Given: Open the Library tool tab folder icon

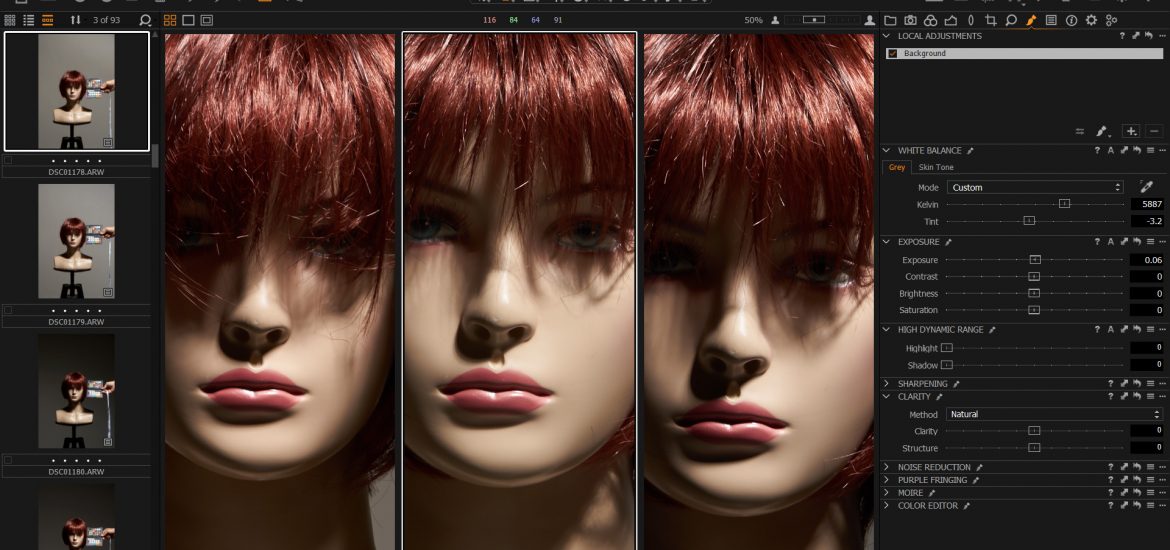Looking at the screenshot, I should point(890,20).
